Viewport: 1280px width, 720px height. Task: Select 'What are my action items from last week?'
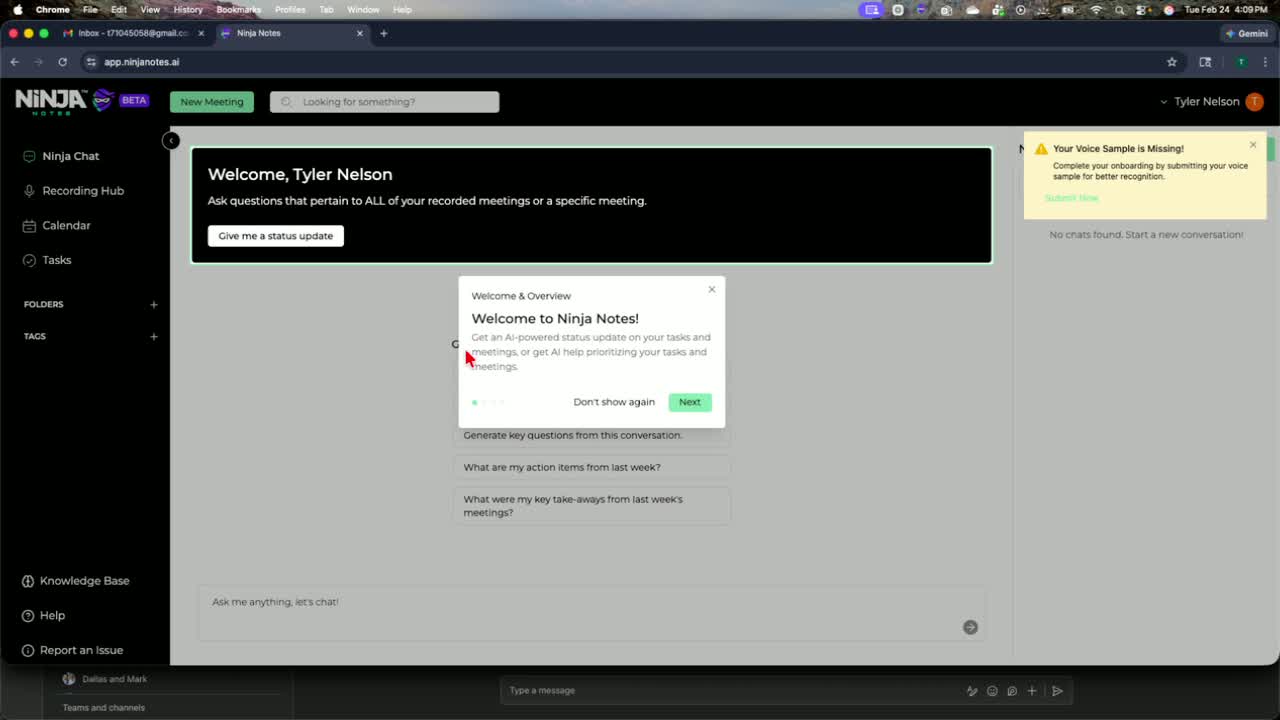[591, 467]
